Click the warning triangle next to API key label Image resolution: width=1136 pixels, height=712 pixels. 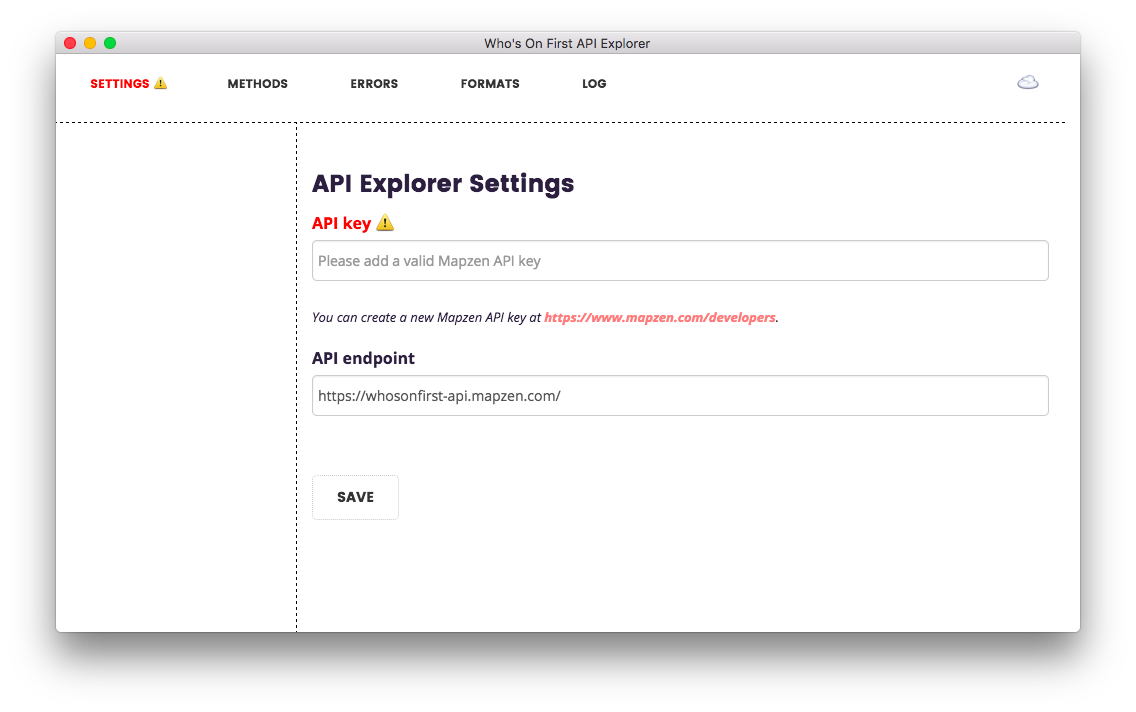(x=385, y=223)
